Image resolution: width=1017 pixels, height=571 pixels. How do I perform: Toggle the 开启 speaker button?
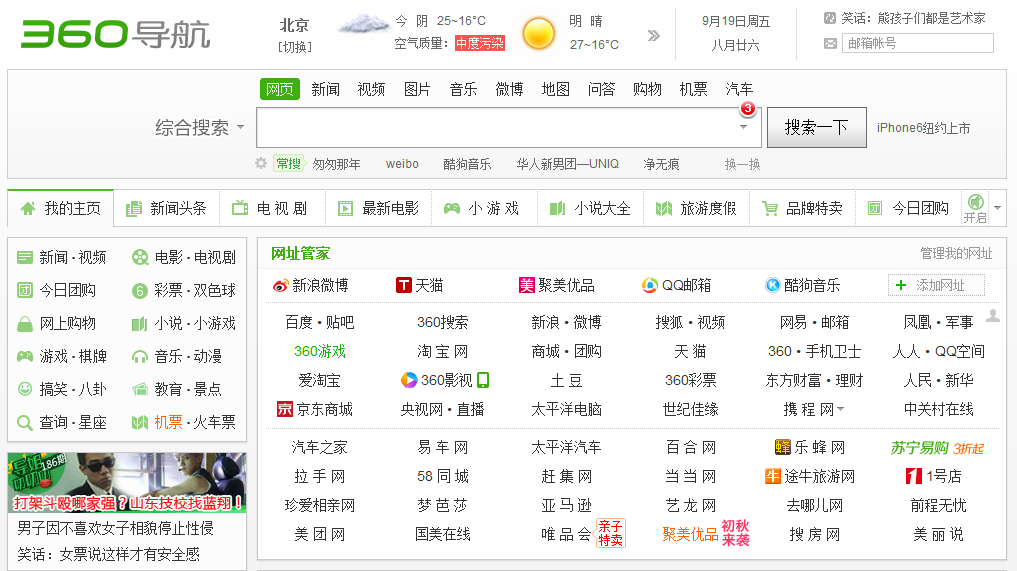975,208
